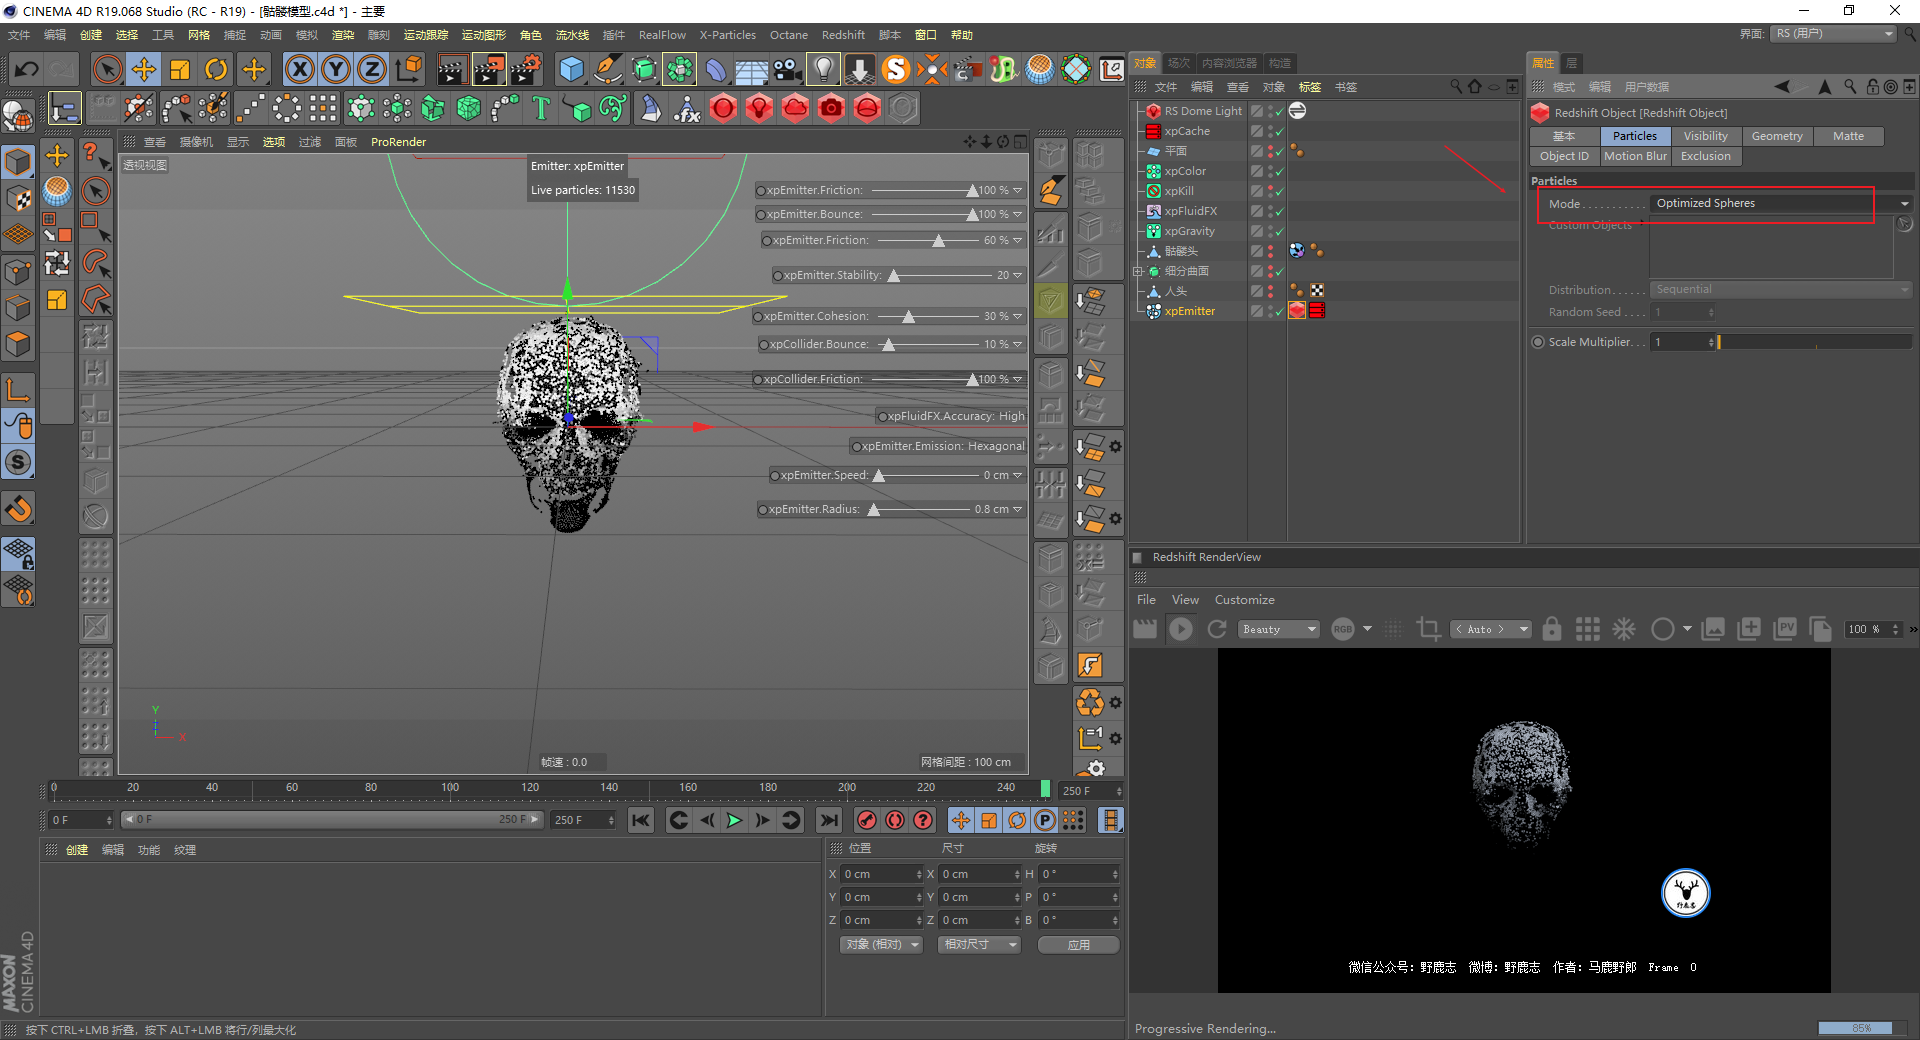Select the Rotate tool
Image resolution: width=1920 pixels, height=1040 pixels.
(216, 69)
